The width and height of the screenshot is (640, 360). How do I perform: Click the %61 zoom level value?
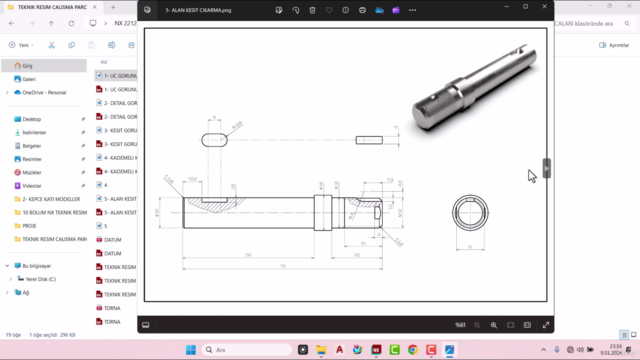(x=460, y=325)
